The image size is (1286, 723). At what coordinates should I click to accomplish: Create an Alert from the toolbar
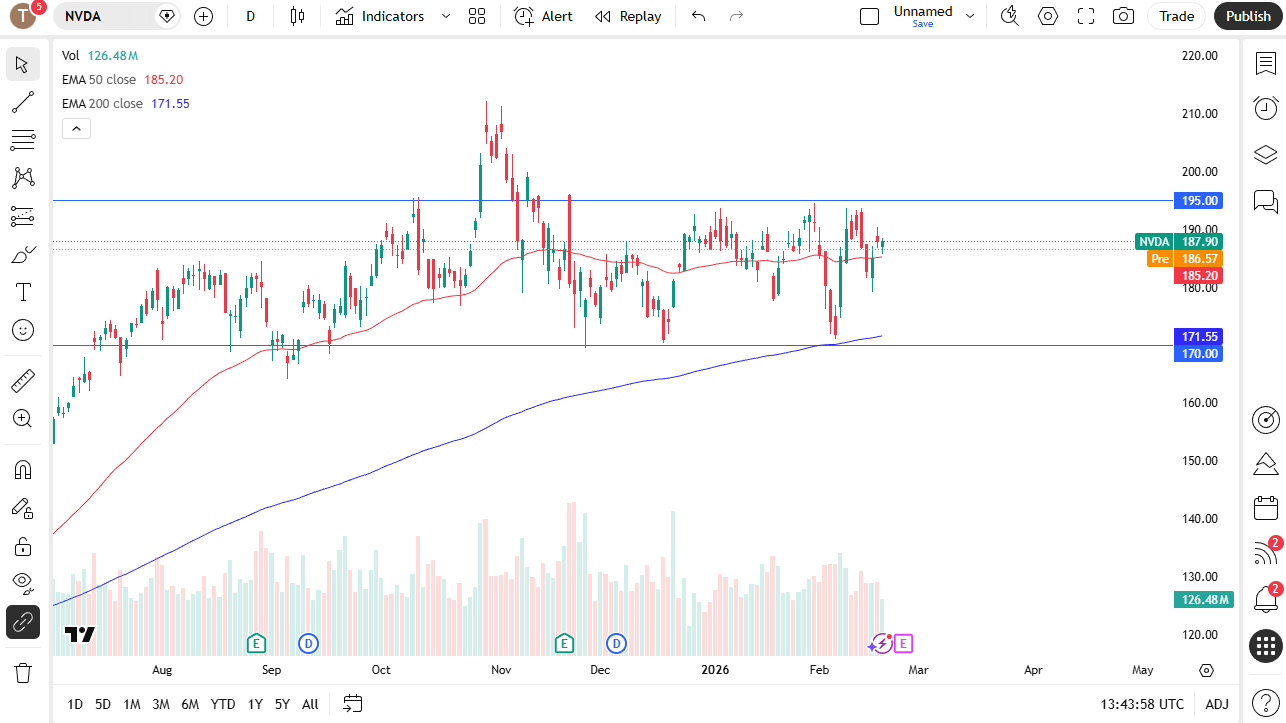(544, 16)
